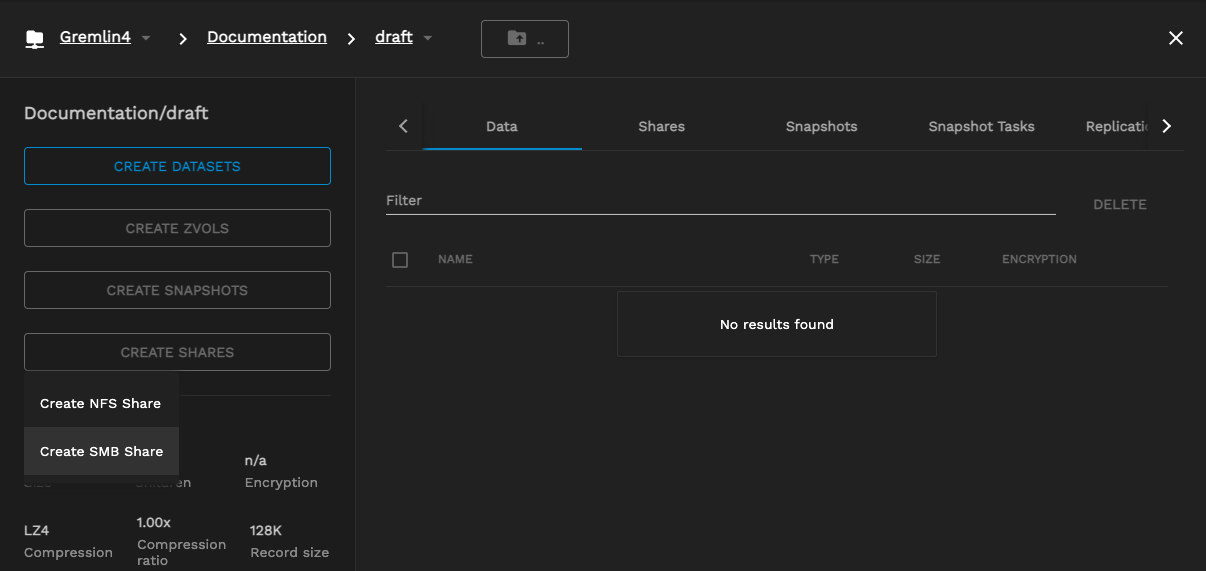Open the Shares tab

(661, 126)
